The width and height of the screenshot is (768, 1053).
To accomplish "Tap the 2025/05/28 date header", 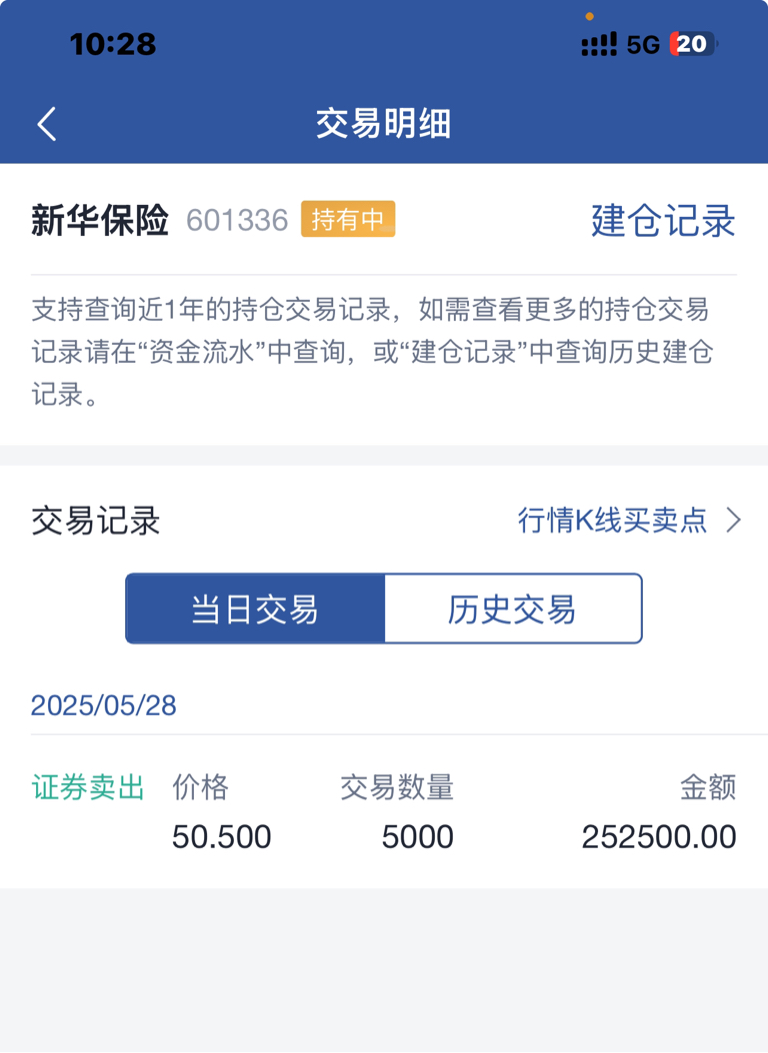I will [103, 705].
